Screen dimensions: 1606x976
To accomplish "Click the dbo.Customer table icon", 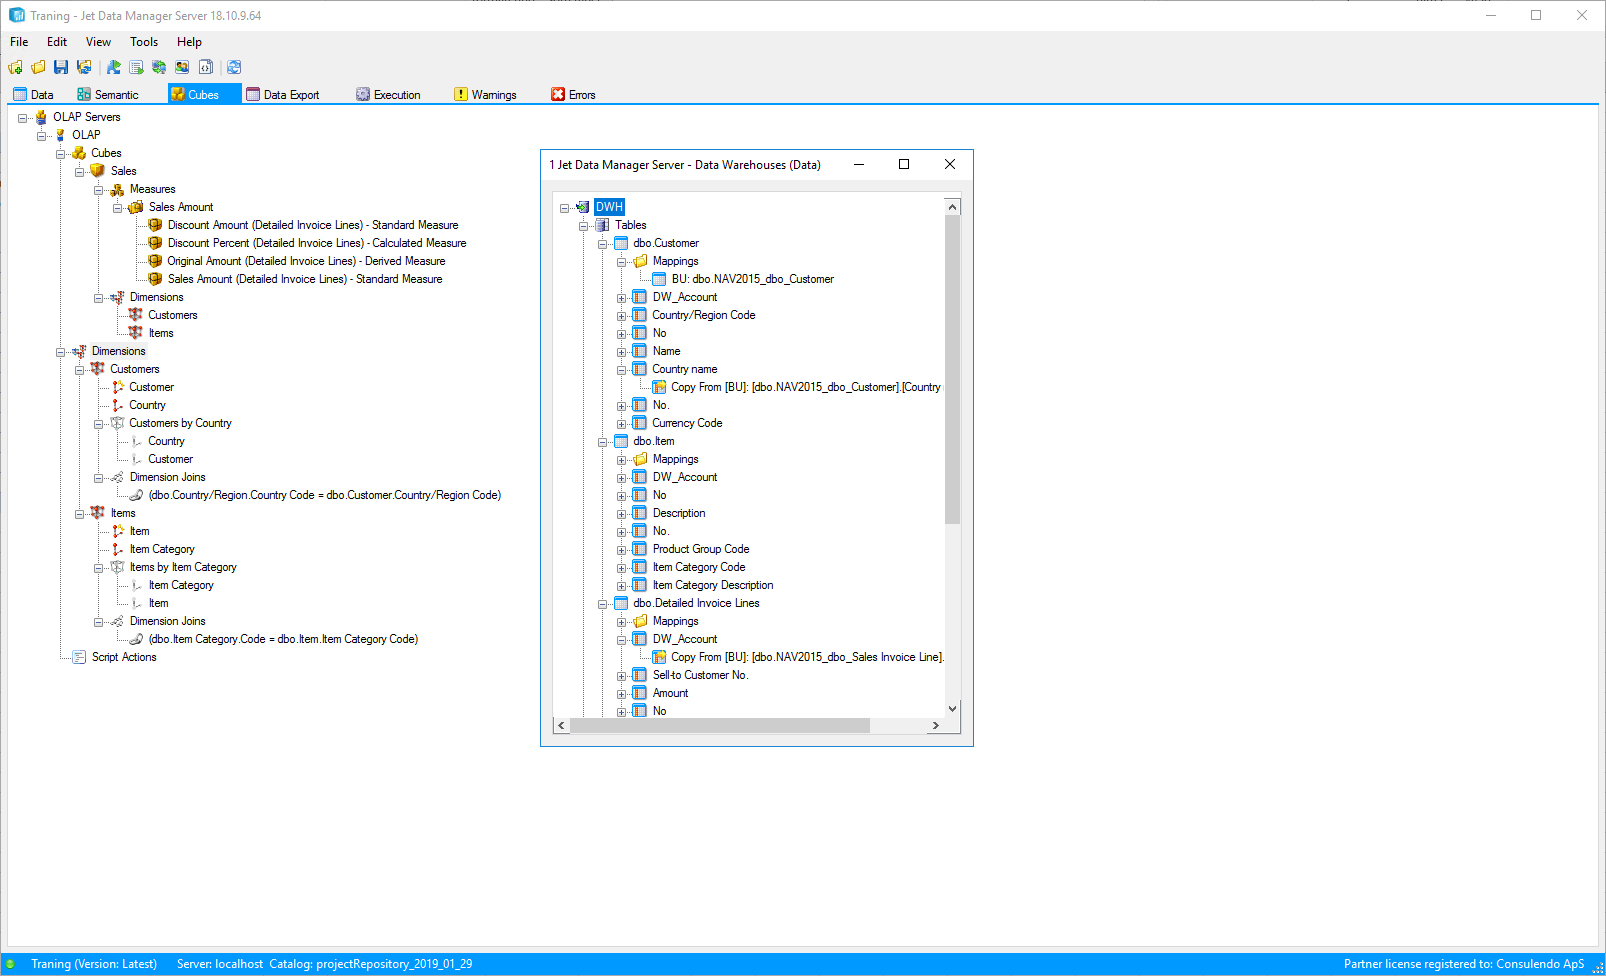I will [x=621, y=243].
